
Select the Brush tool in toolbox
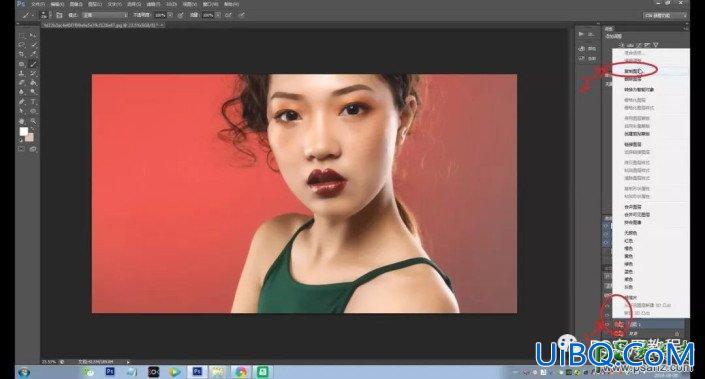coord(33,64)
